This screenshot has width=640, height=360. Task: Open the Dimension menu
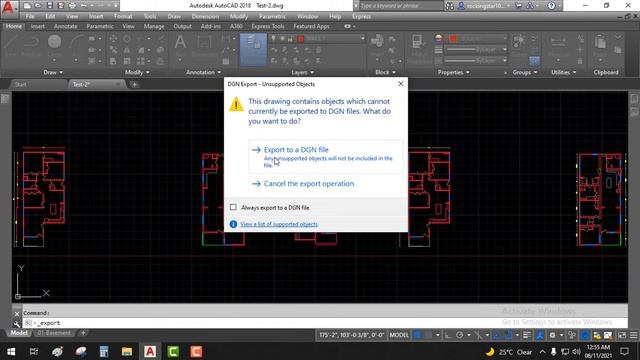click(205, 16)
